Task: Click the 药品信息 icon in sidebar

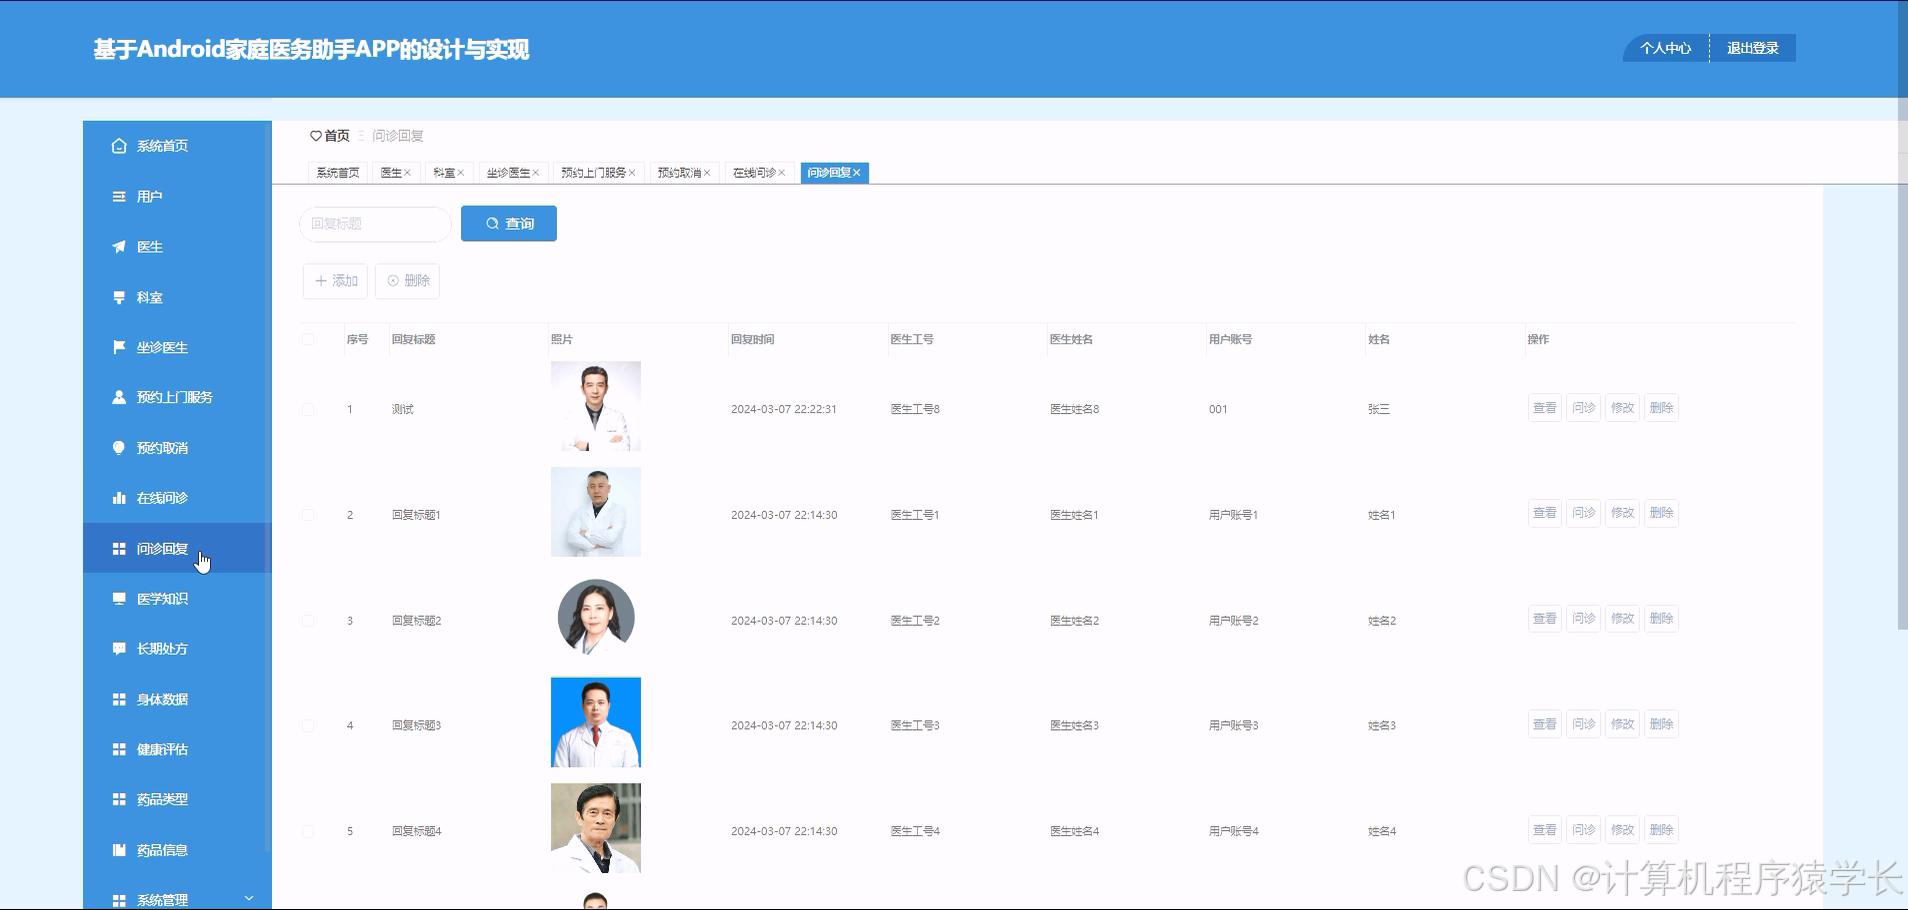Action: pos(119,851)
